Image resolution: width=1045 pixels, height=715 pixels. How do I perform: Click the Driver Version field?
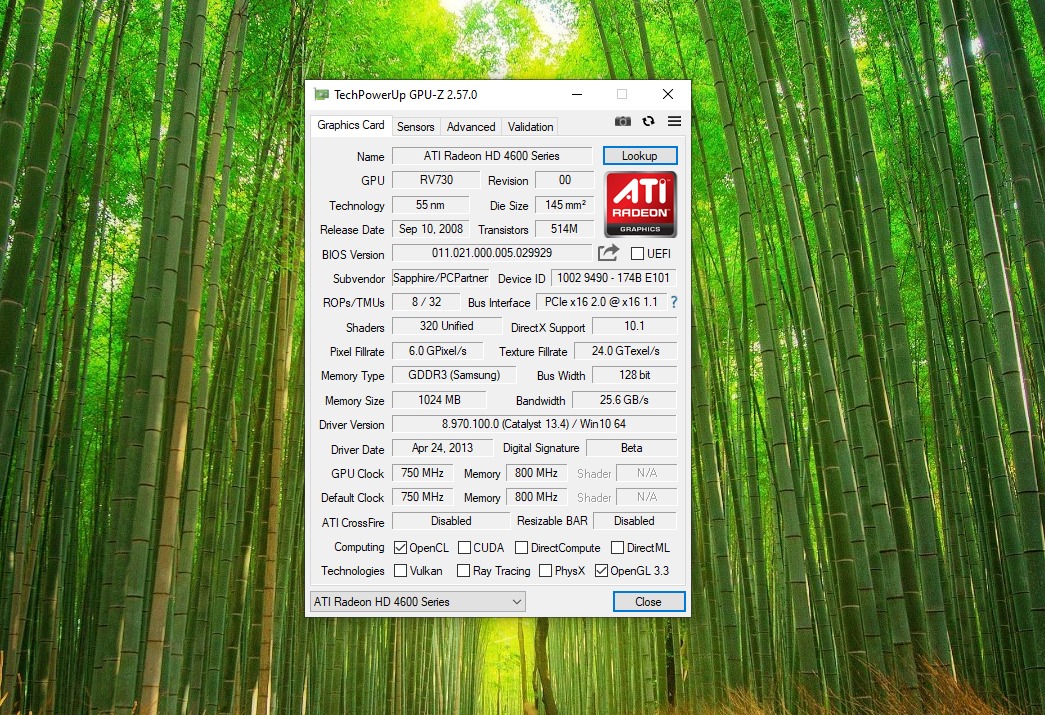pos(534,424)
